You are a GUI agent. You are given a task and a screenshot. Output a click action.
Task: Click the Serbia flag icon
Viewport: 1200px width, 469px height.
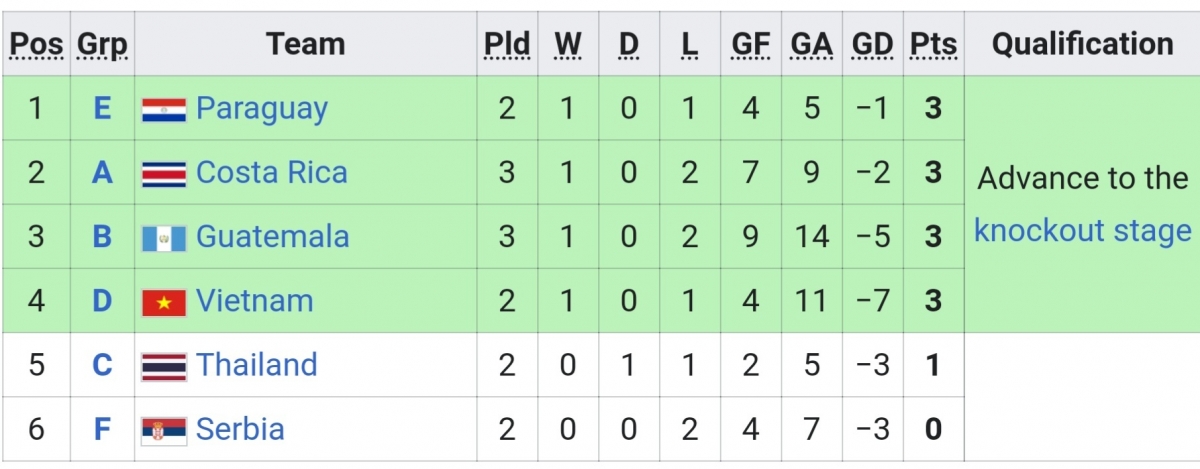pos(164,430)
